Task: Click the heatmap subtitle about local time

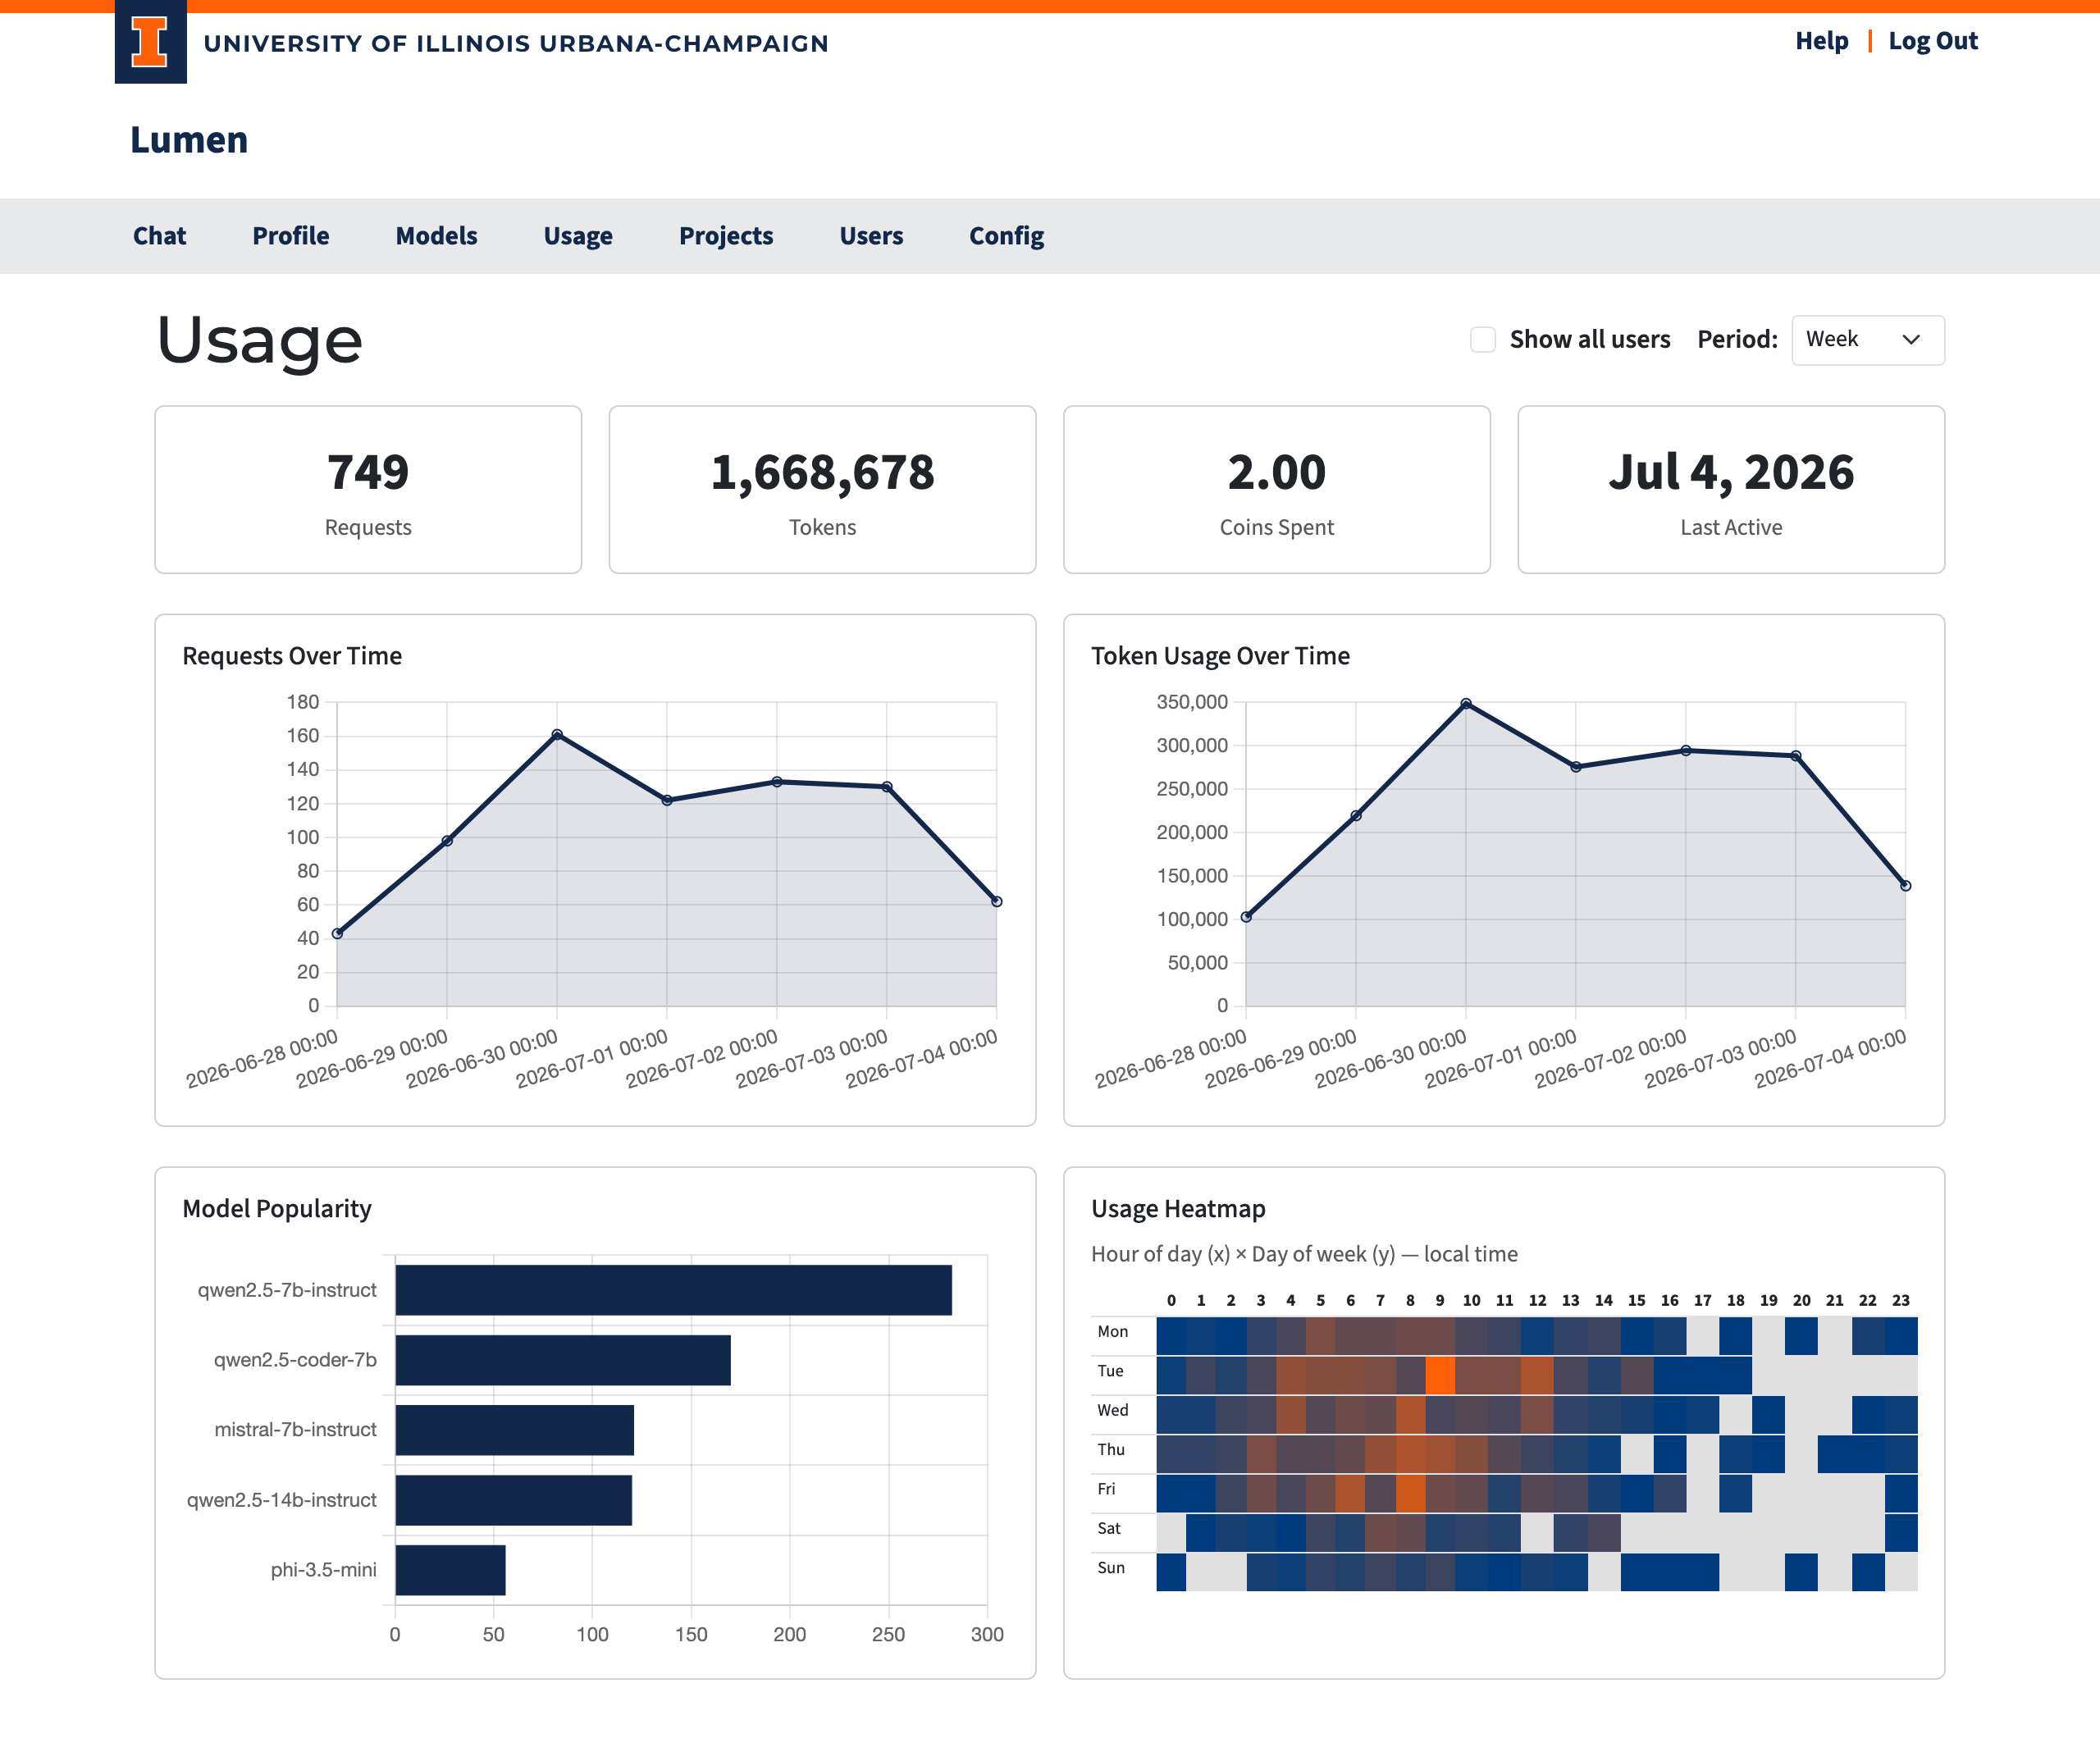Action: click(1304, 1254)
